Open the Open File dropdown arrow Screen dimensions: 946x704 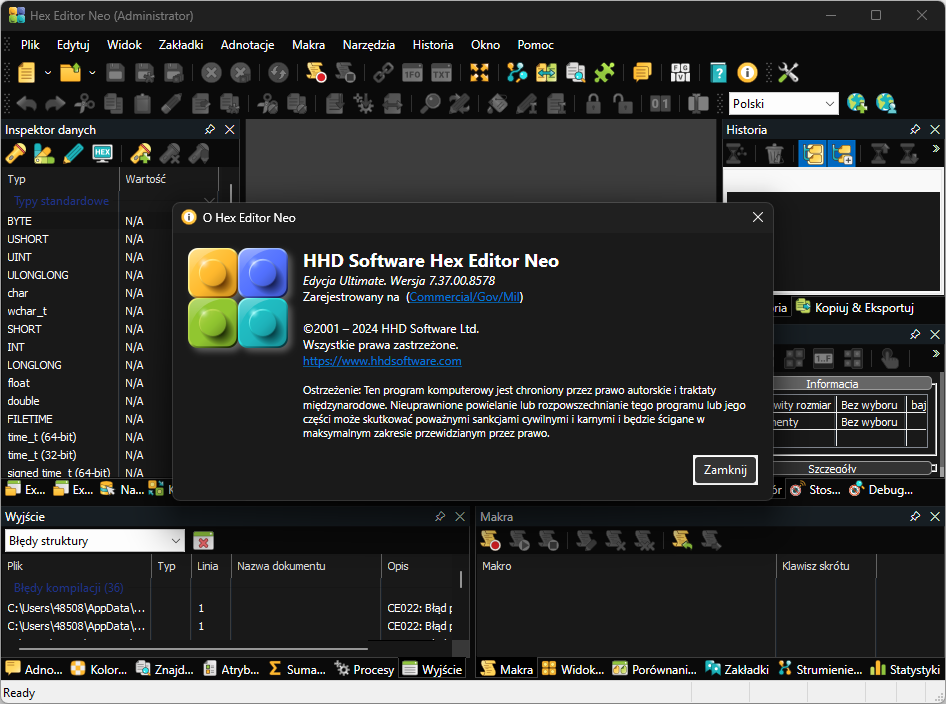92,73
